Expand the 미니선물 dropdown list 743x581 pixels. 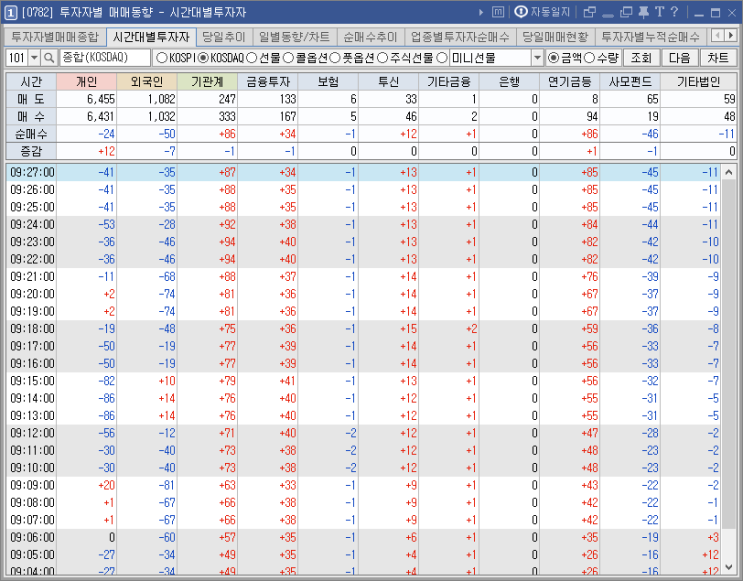537,58
